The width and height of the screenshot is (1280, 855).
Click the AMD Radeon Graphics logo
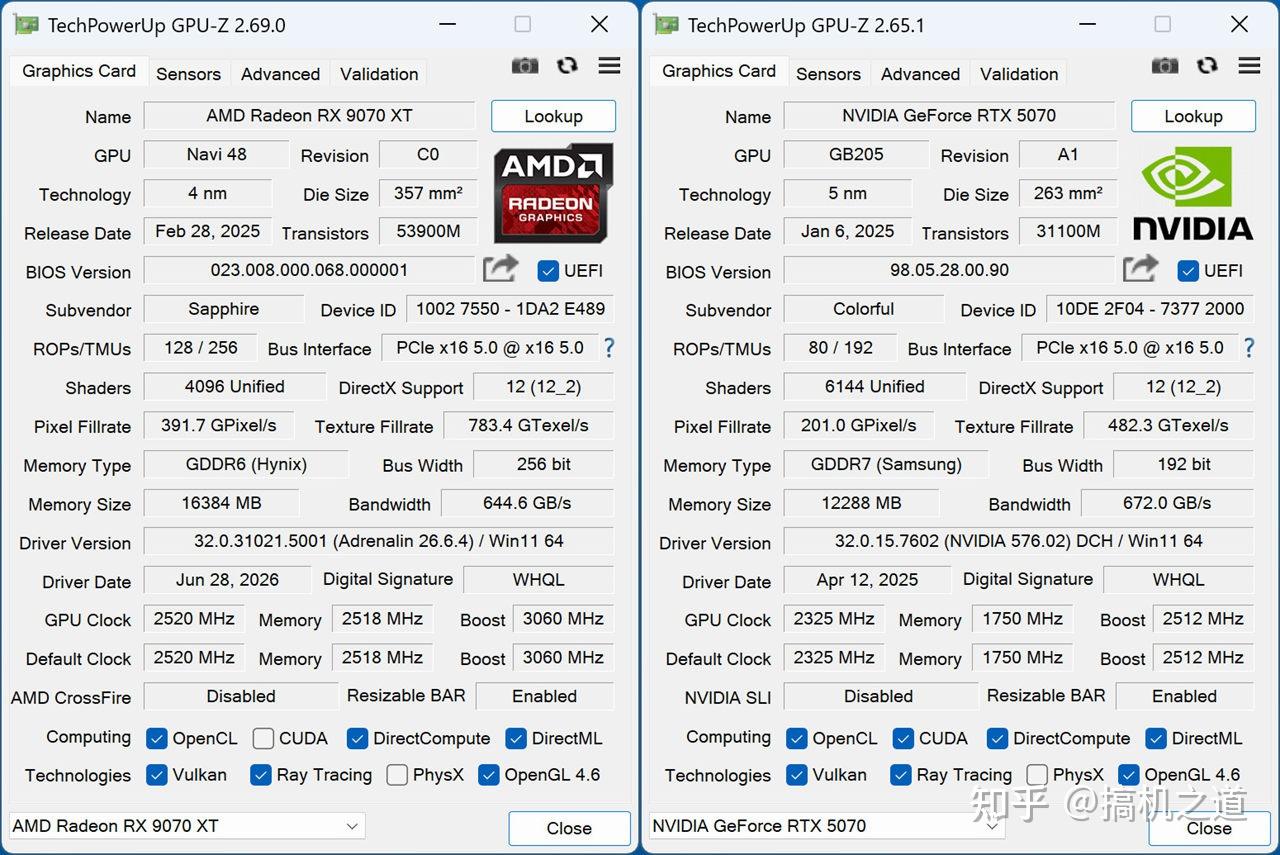(553, 193)
